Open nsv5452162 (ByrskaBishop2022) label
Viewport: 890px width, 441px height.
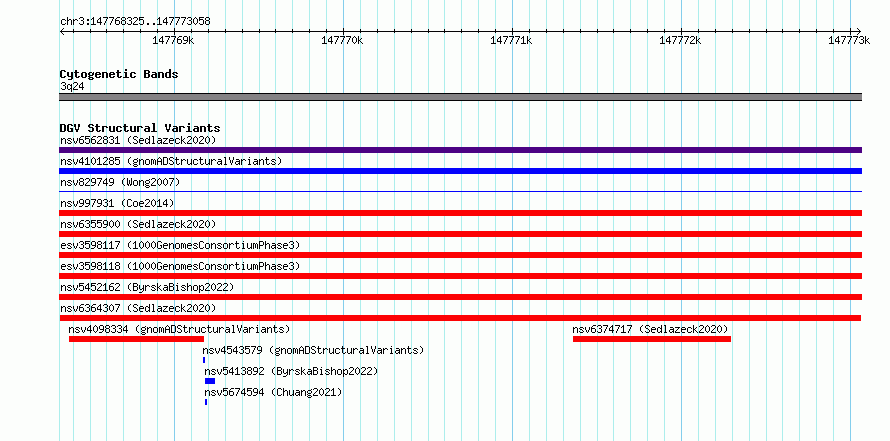click(147, 287)
